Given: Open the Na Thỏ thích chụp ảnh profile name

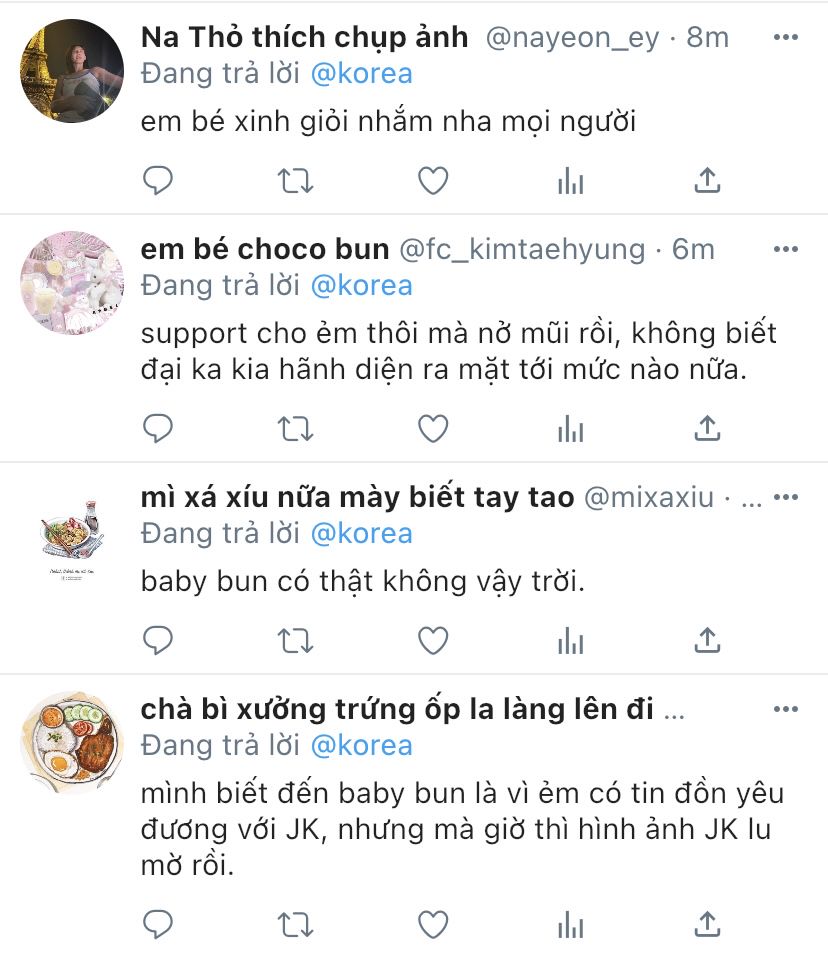Looking at the screenshot, I should [304, 37].
